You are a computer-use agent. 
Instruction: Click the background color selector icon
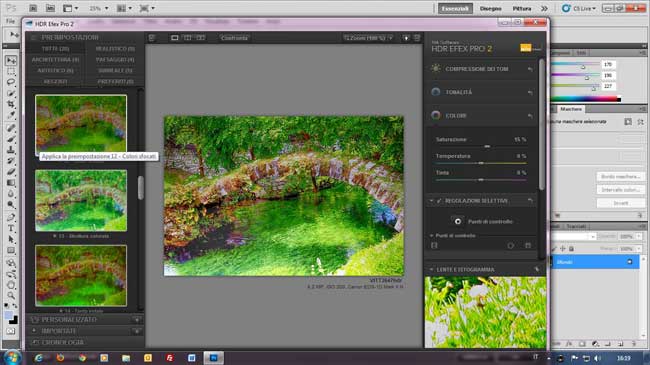pyautogui.click(x=14, y=320)
